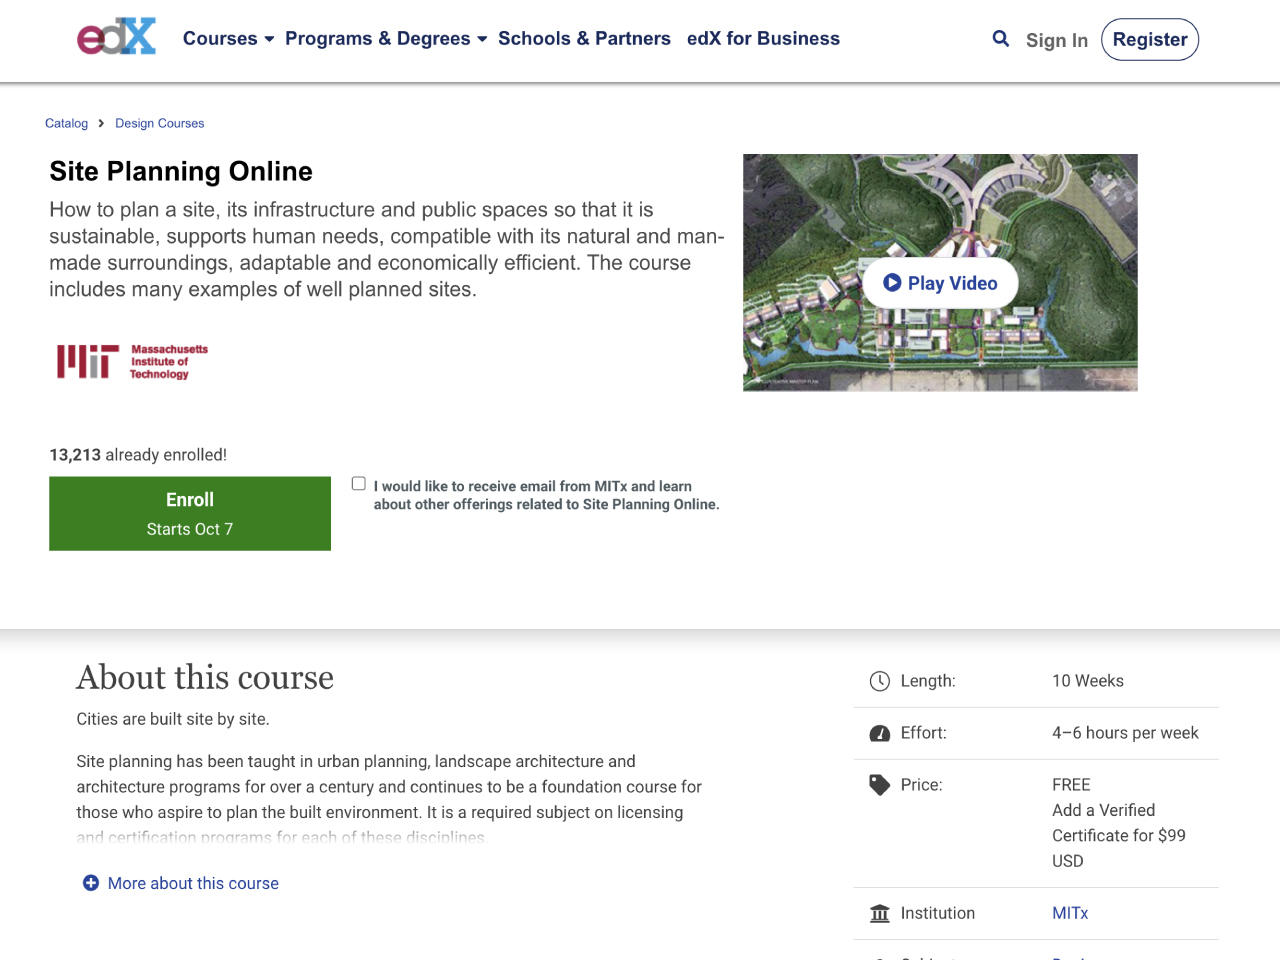
Task: Click the Cities are built site by site text
Action: [173, 719]
